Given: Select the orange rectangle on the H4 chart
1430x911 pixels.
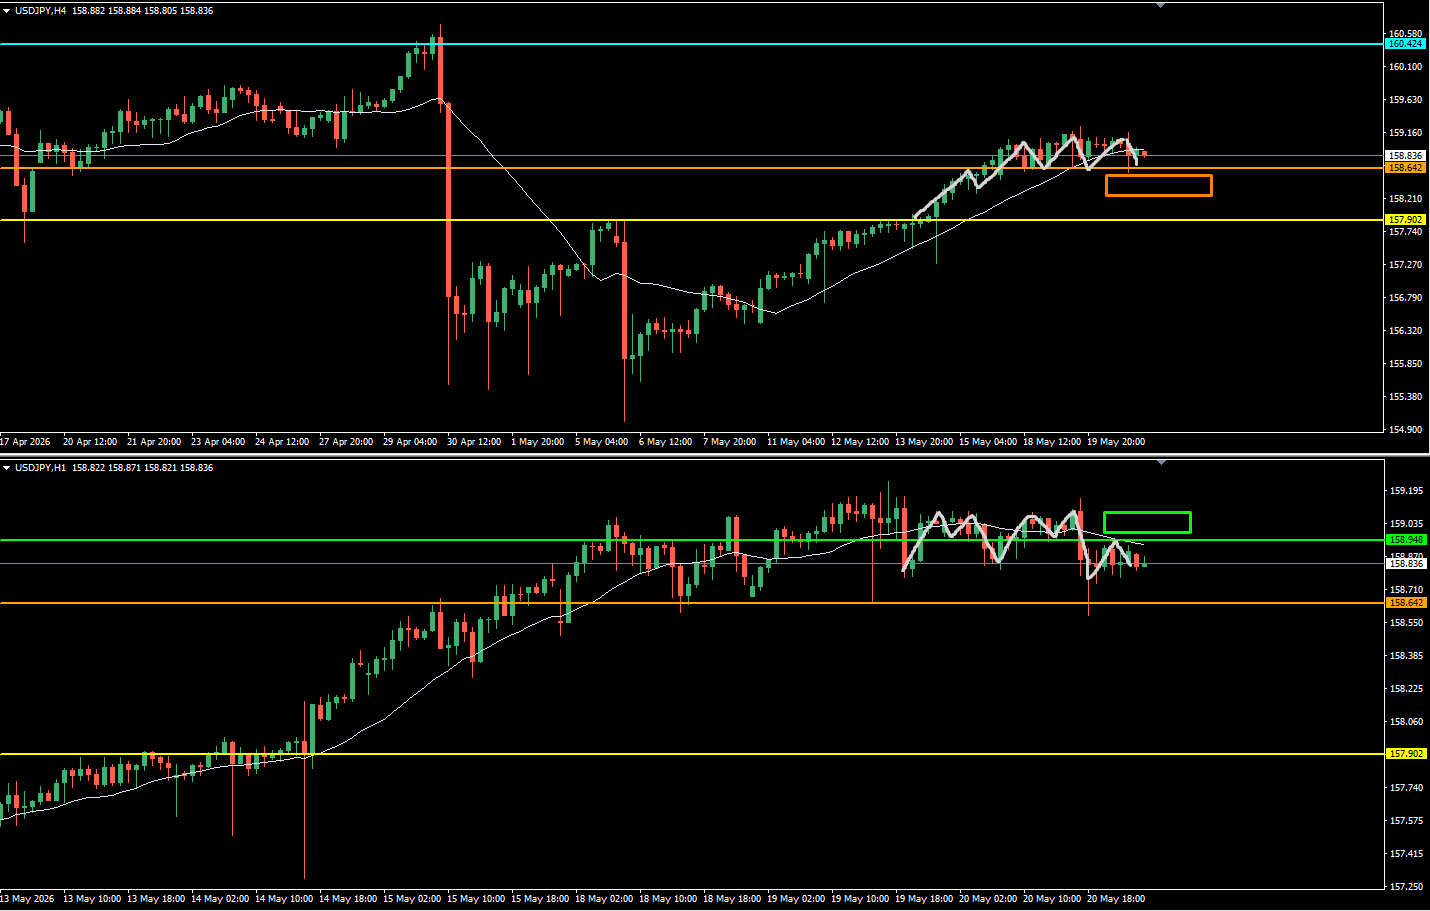Looking at the screenshot, I should point(1159,185).
